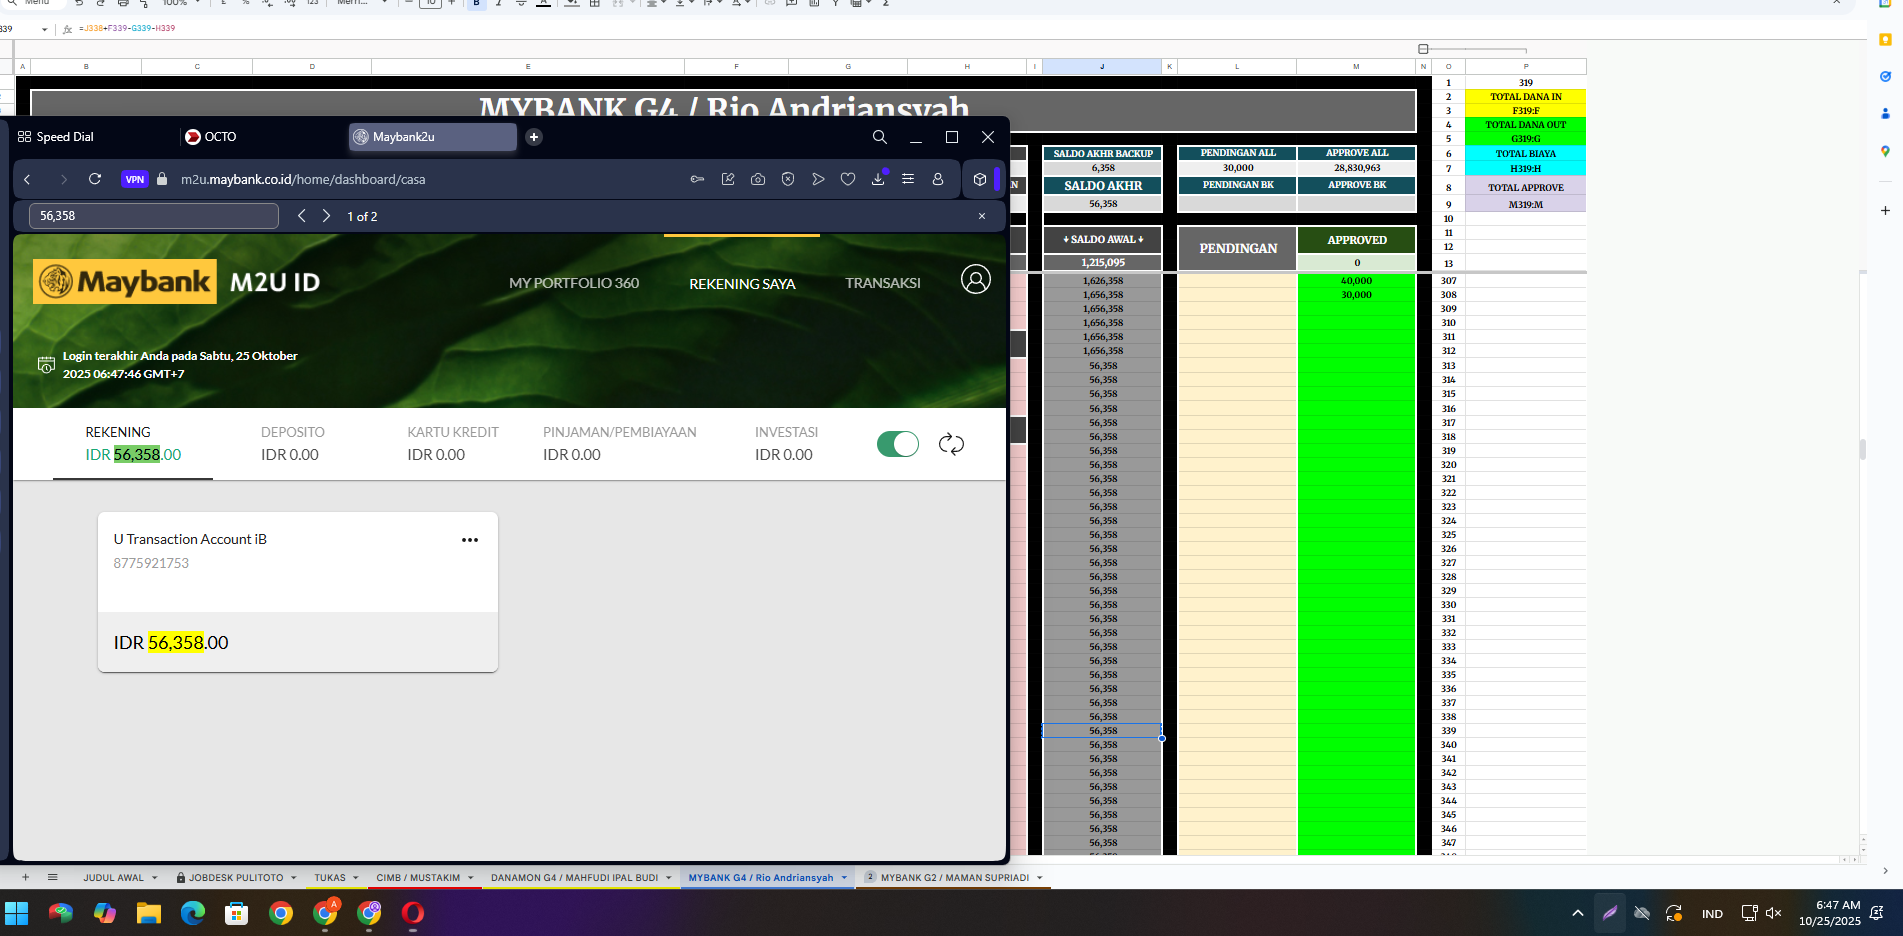The image size is (1903, 936).
Task: Select the KARTU KREDIT balance section
Action: pyautogui.click(x=453, y=443)
